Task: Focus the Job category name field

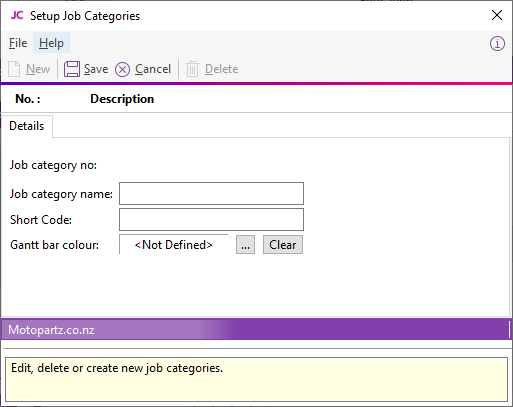Action: 211,193
